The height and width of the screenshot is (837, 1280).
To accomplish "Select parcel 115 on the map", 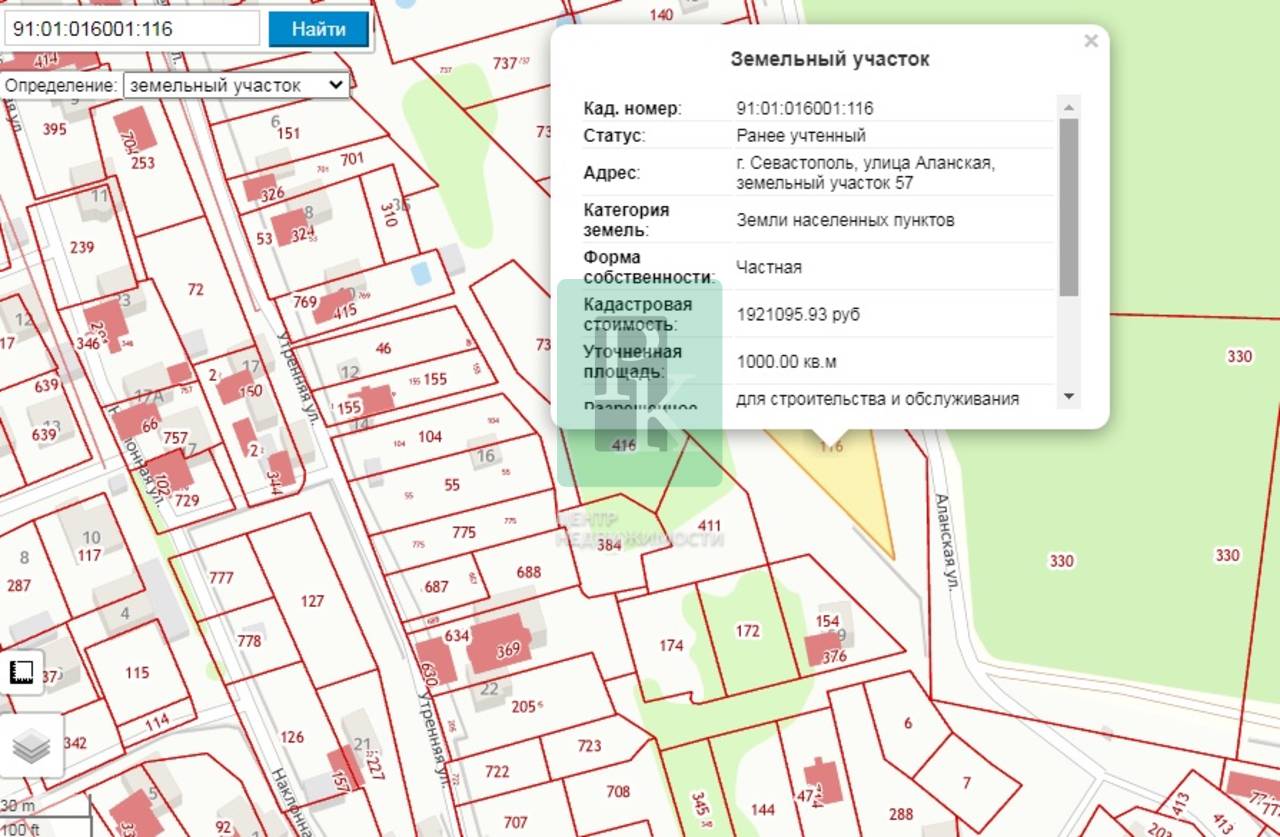I will pyautogui.click(x=137, y=673).
